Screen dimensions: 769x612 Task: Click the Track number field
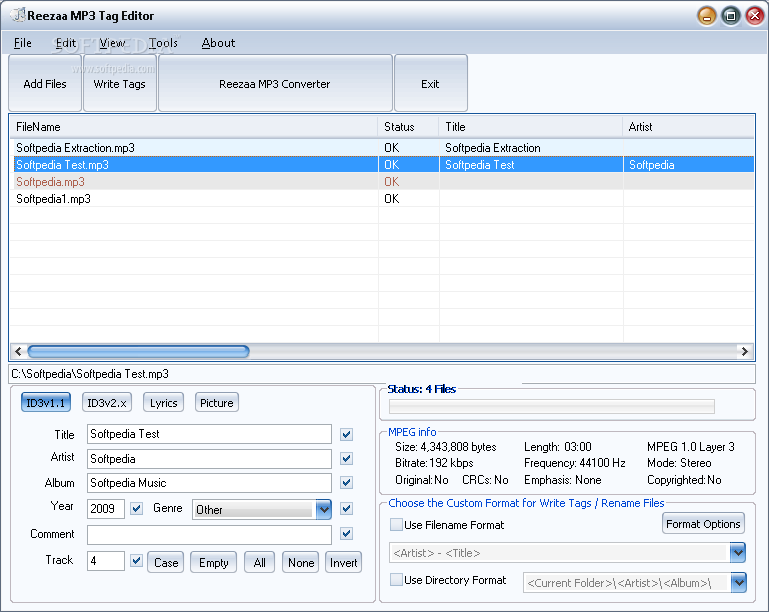106,561
